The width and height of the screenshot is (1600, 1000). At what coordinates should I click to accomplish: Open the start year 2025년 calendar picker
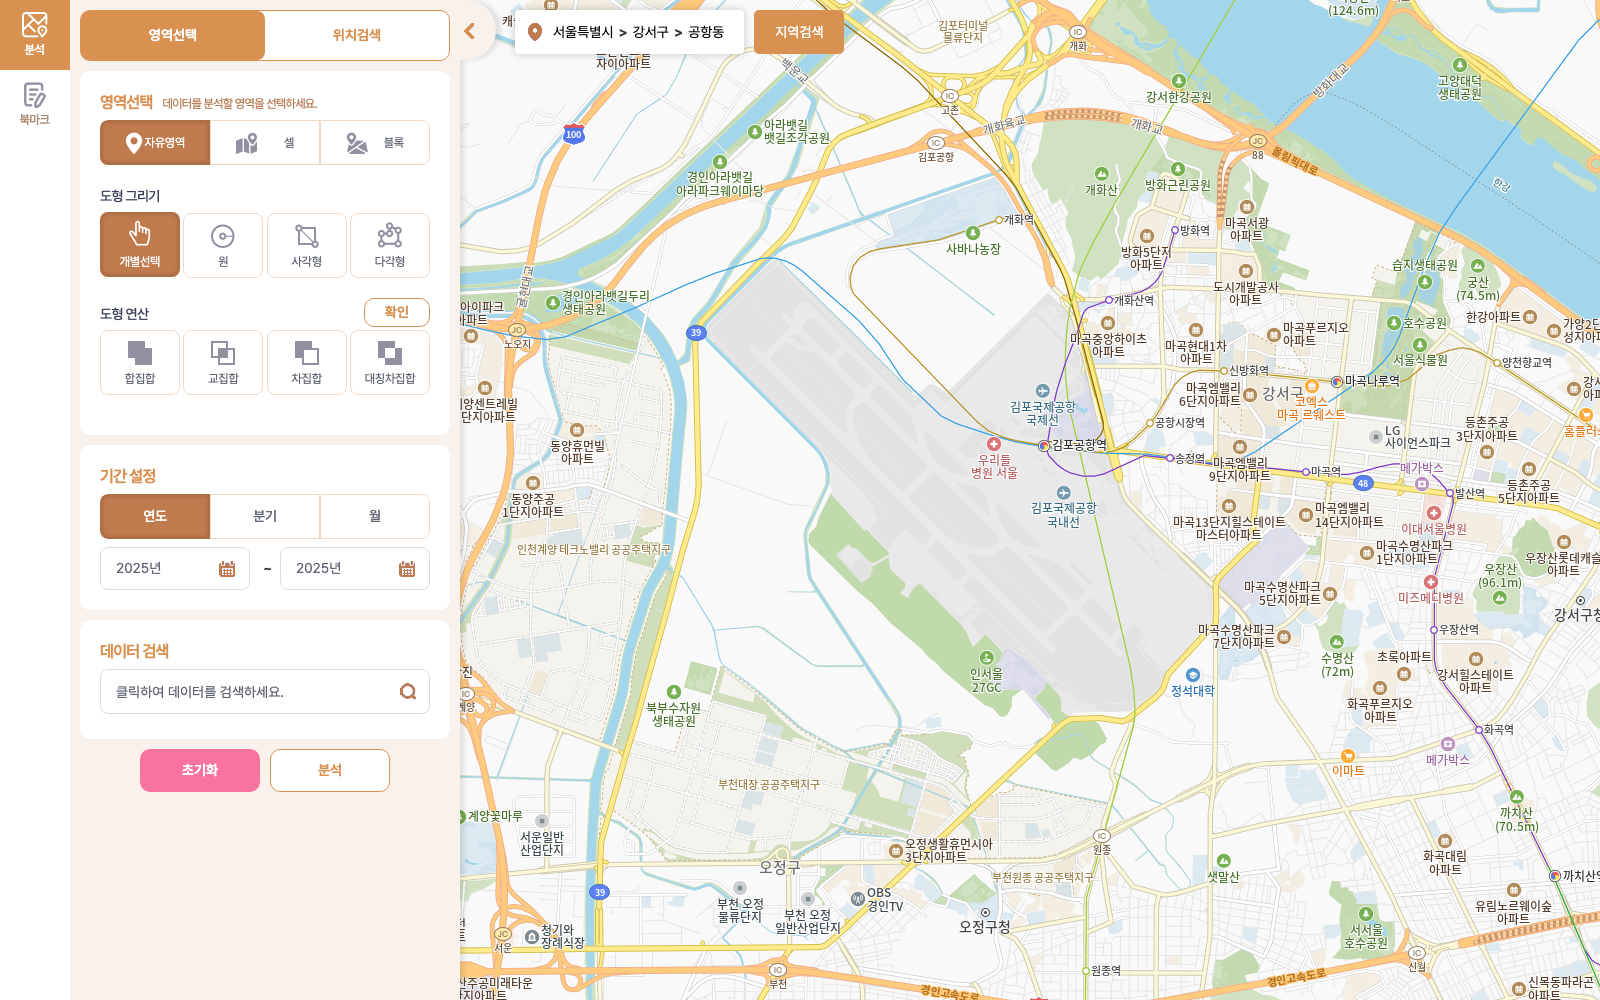[x=227, y=569]
